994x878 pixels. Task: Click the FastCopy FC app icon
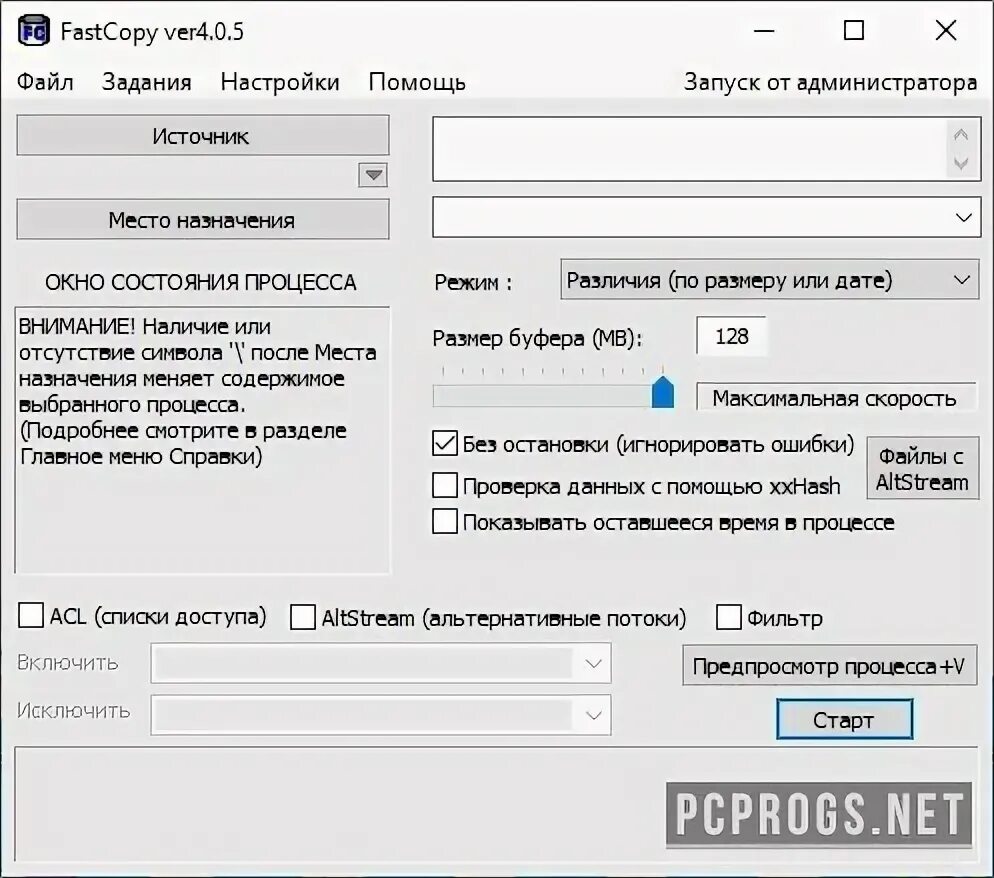[x=34, y=30]
